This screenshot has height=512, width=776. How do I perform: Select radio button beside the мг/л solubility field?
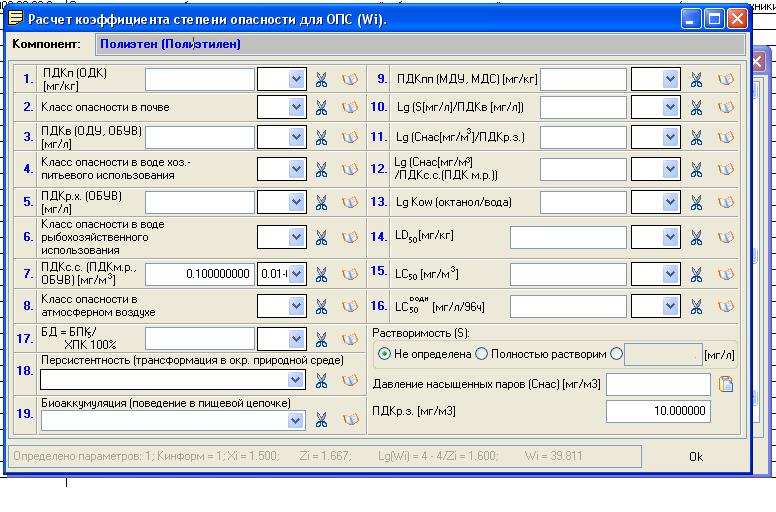(x=616, y=353)
